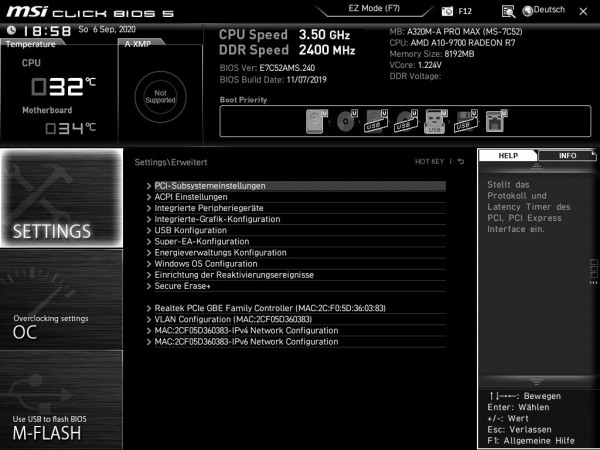Toggle the A-XMP circular button
This screenshot has width=600, height=450.
[160, 97]
